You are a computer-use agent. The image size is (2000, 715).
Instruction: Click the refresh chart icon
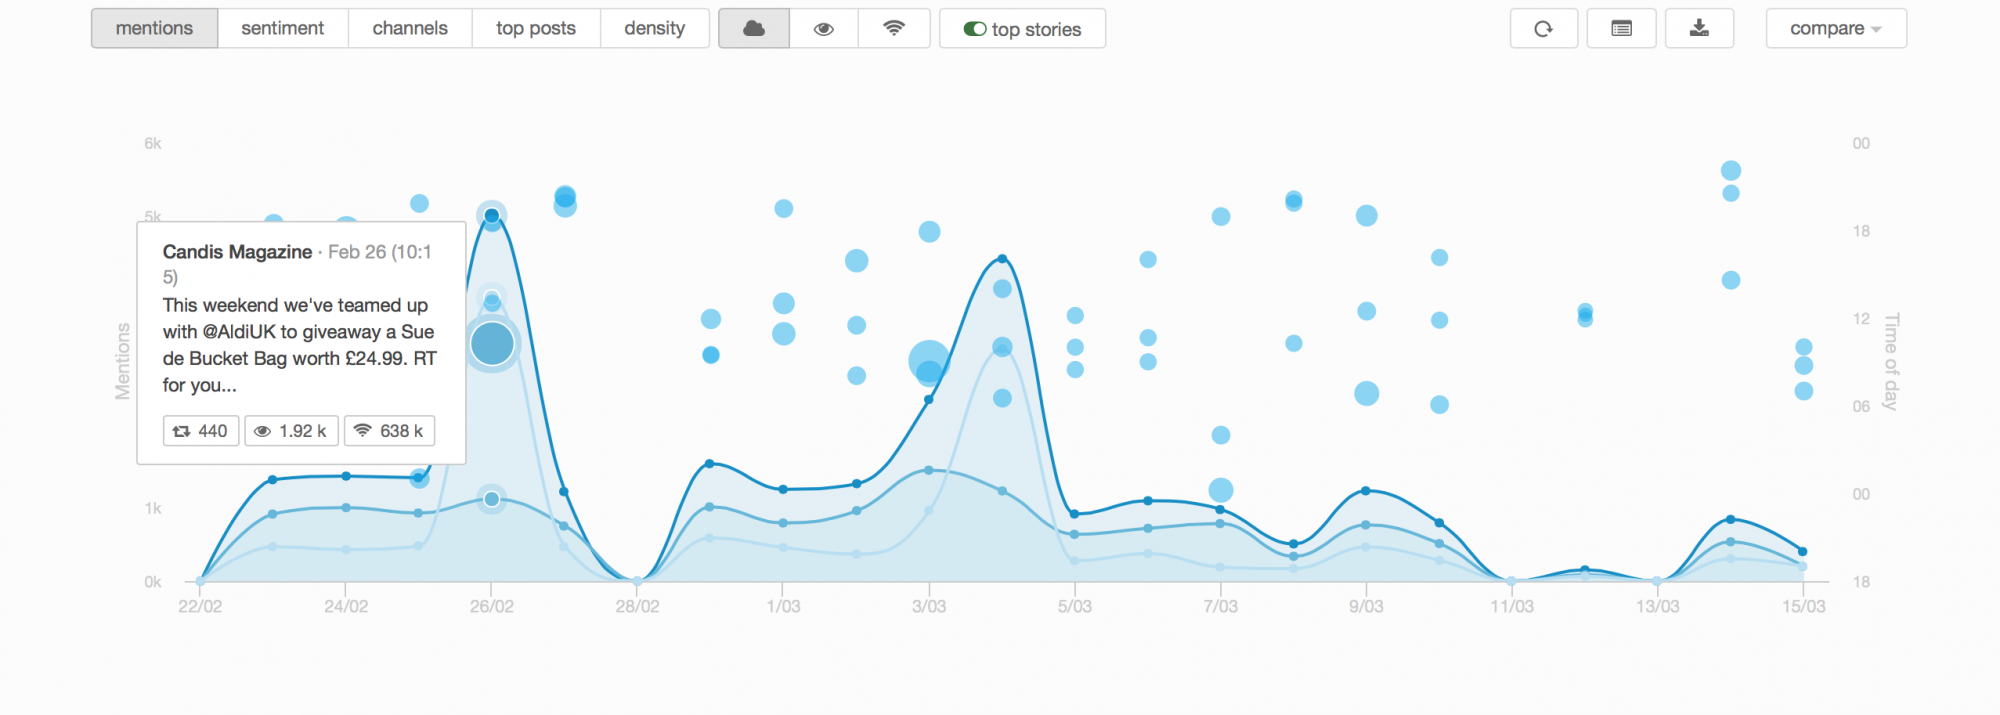1543,29
